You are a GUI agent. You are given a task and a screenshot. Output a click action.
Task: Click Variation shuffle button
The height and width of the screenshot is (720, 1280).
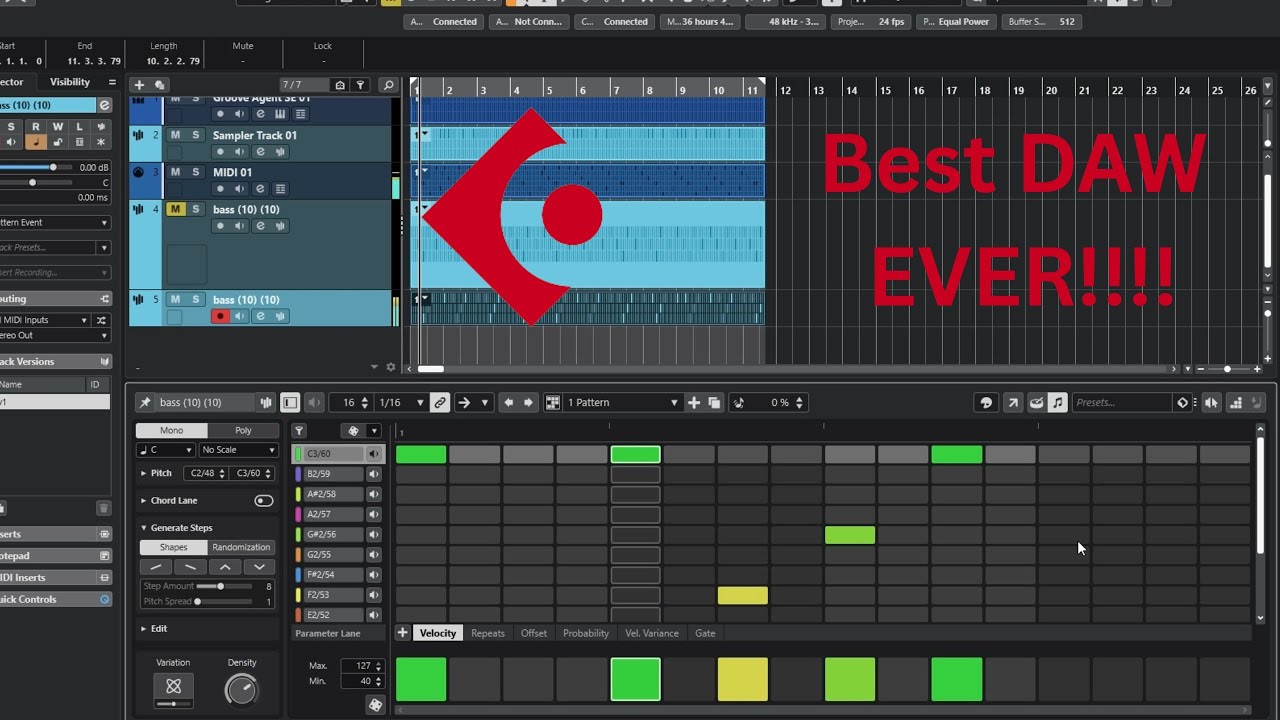[173, 686]
